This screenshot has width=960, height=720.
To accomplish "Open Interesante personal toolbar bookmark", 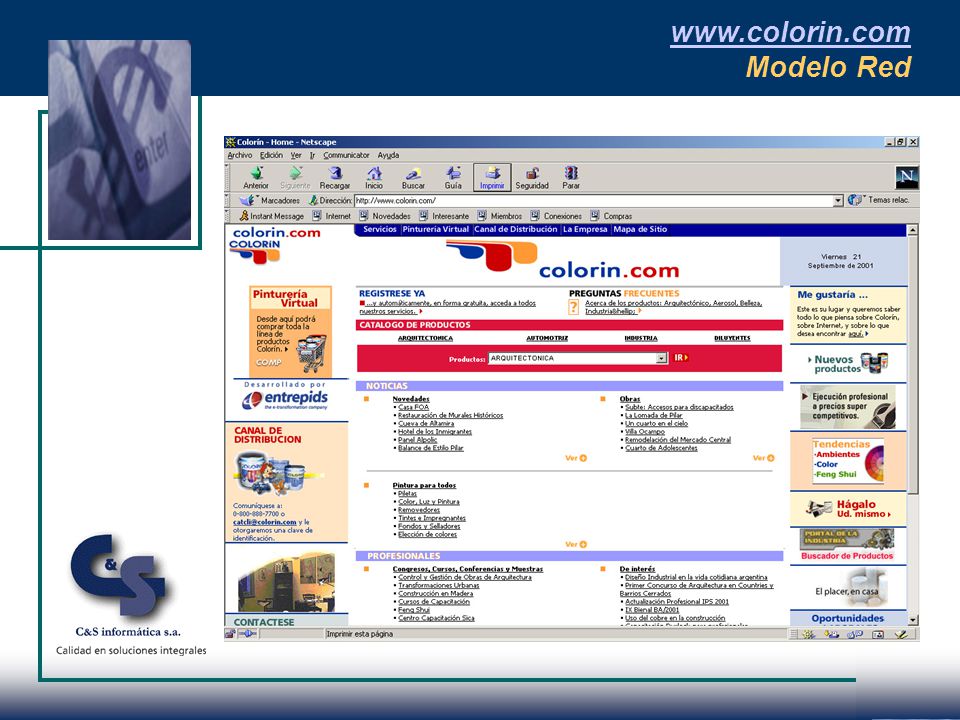I will pyautogui.click(x=444, y=216).
